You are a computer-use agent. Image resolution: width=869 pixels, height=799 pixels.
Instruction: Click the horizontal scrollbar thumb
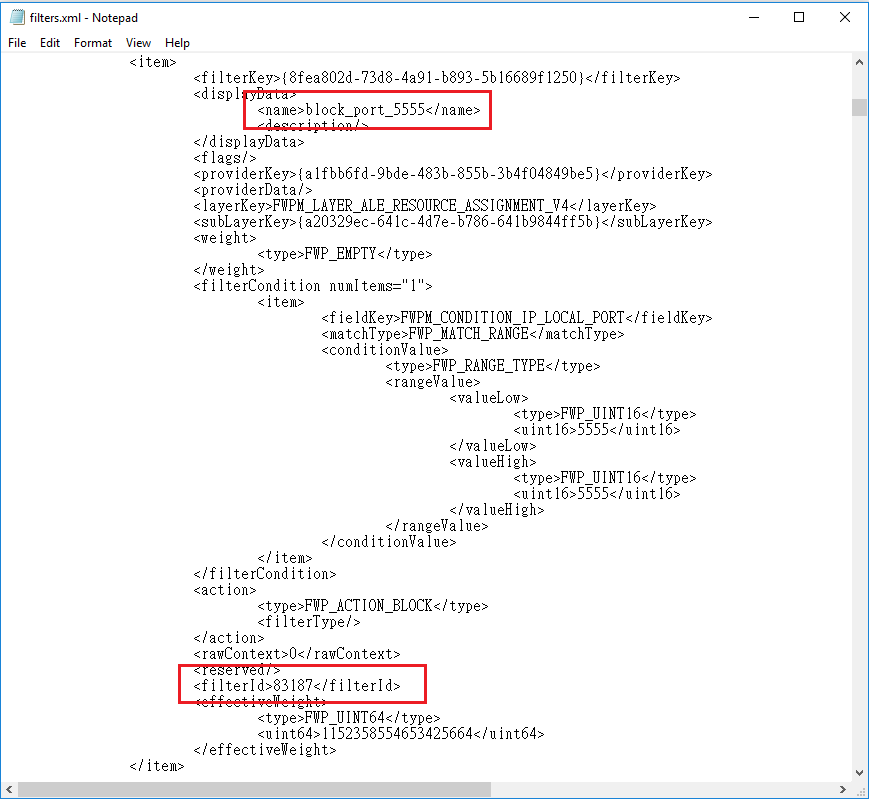(x=254, y=790)
